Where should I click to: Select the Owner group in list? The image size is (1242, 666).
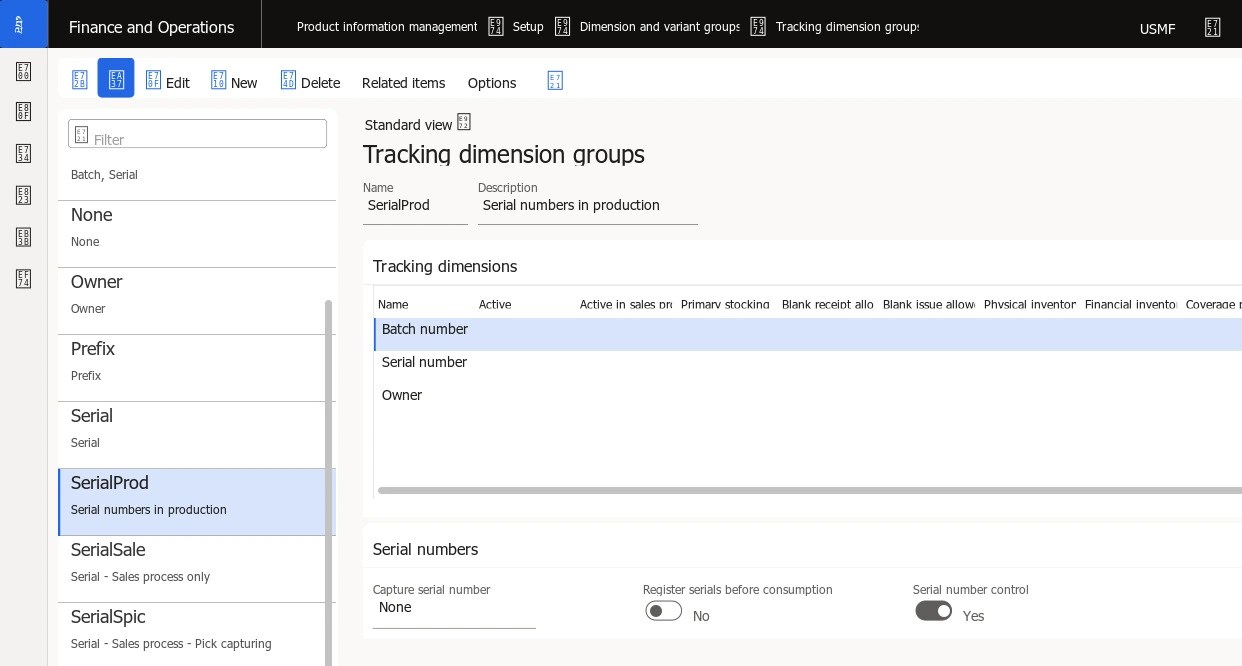coord(197,301)
